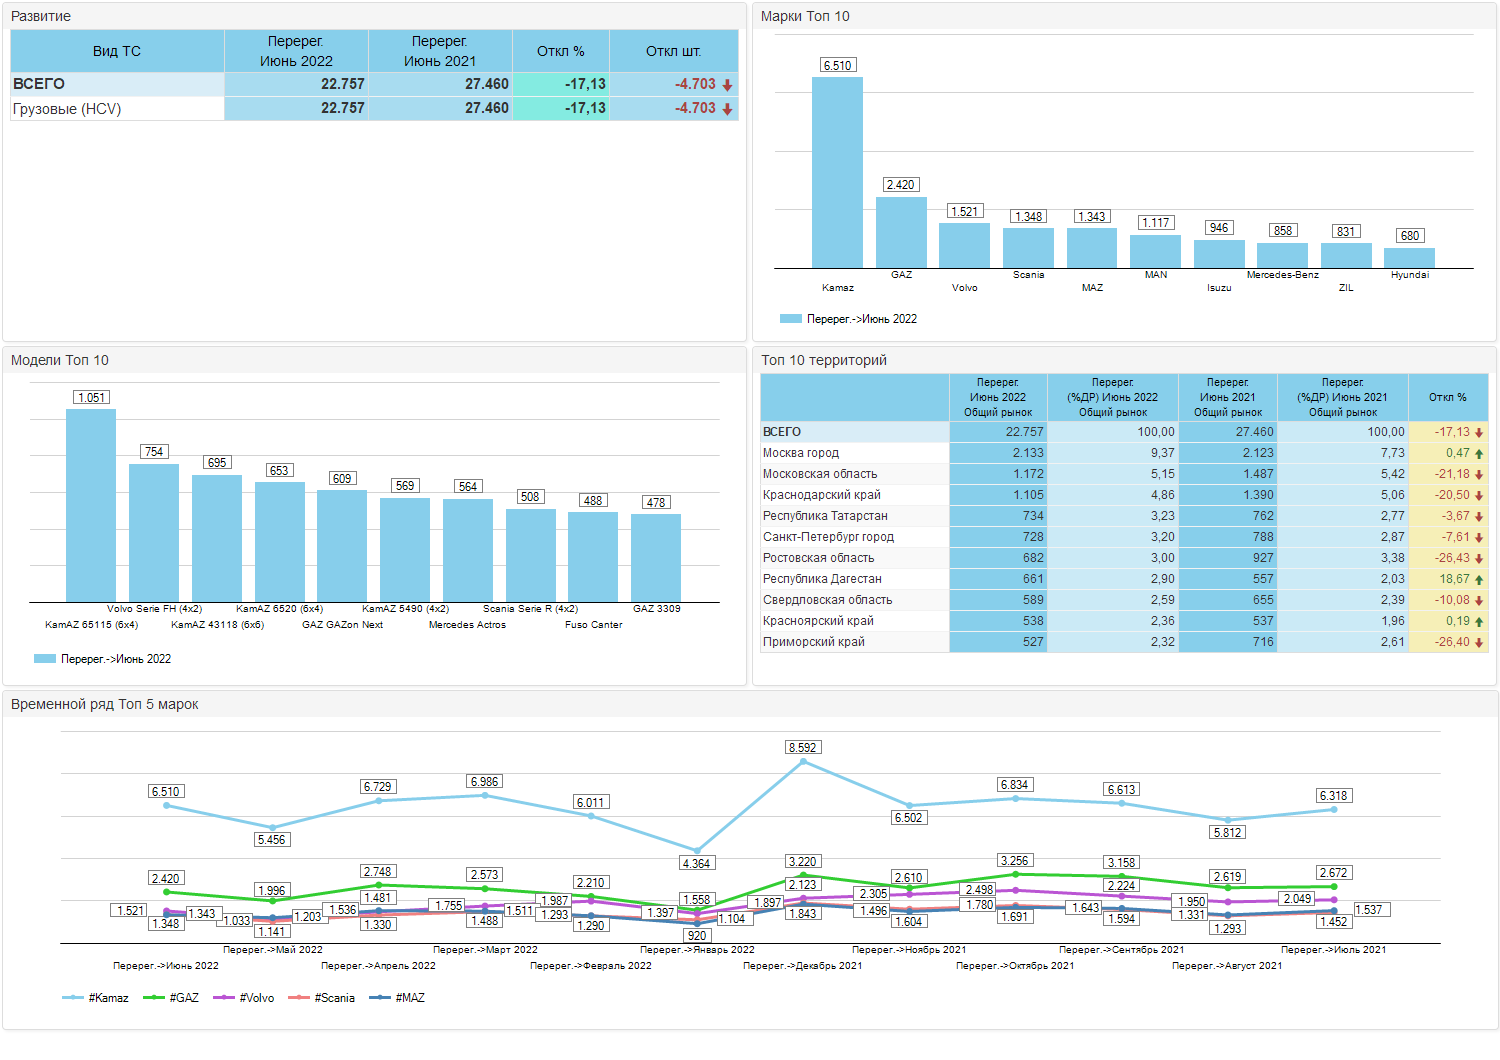Viewport: 1500px width, 1060px height.
Task: Click the 8.592 peak point of Kamaz line
Action: (x=803, y=762)
